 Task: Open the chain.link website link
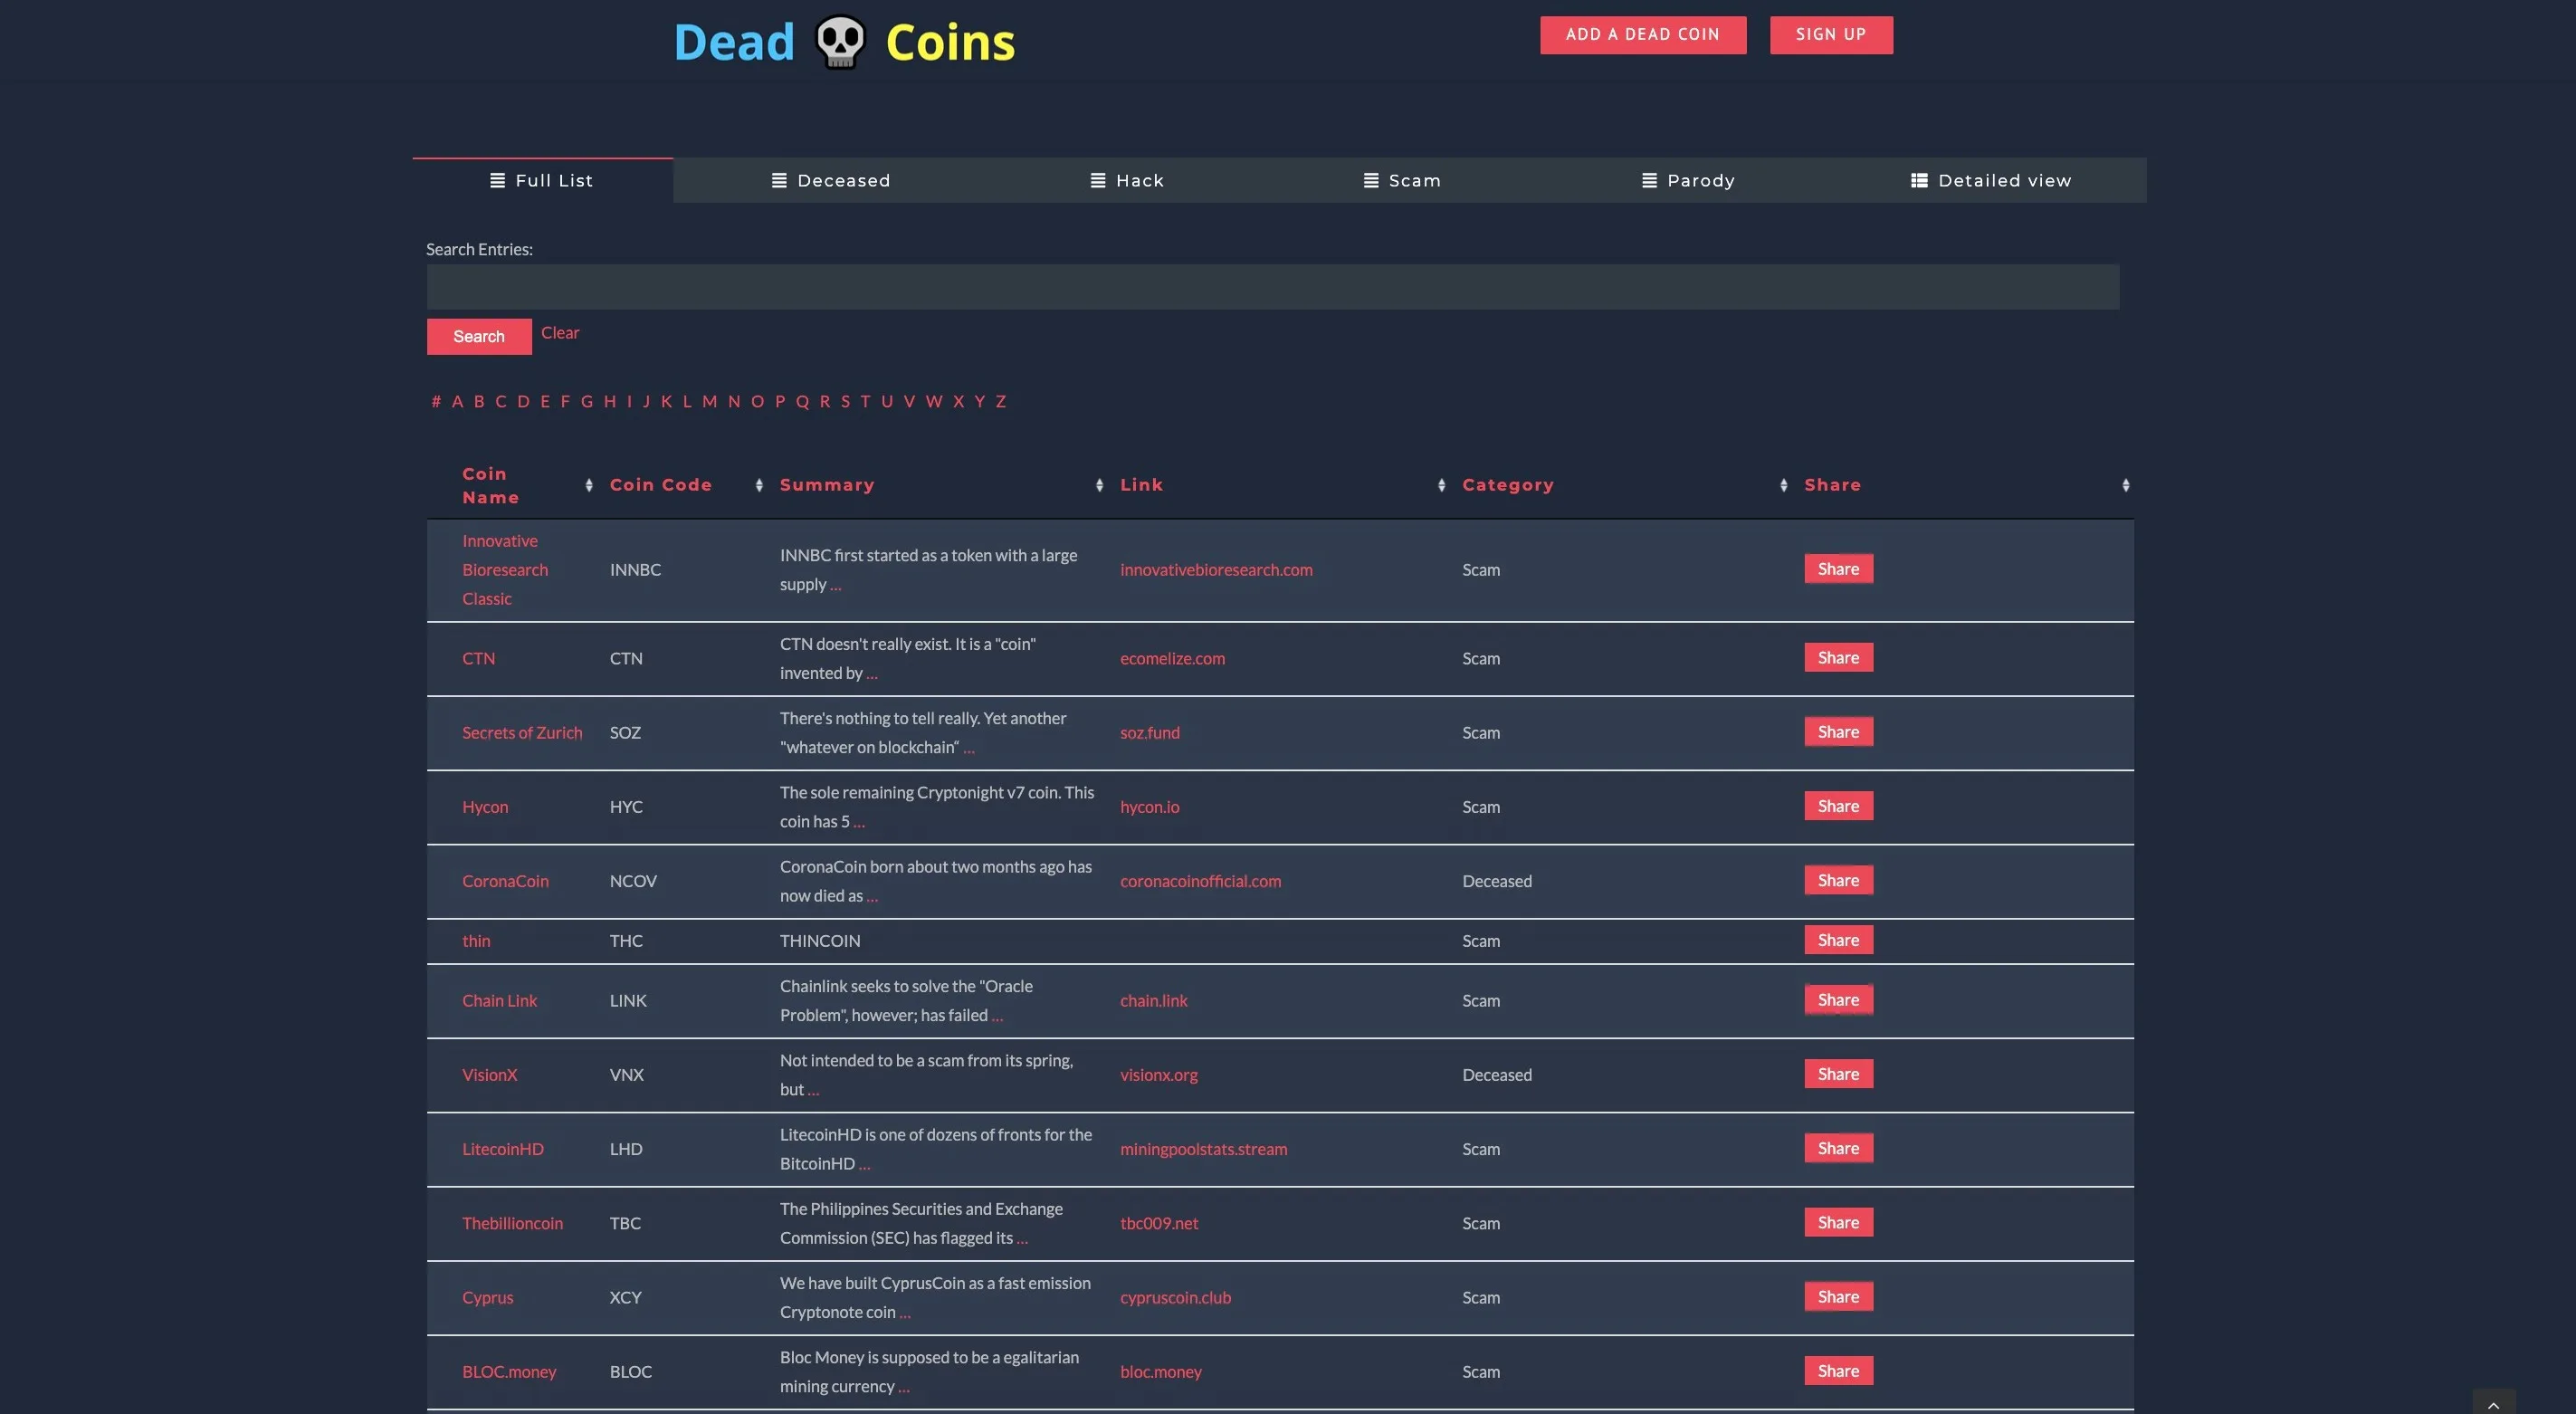(x=1153, y=1000)
